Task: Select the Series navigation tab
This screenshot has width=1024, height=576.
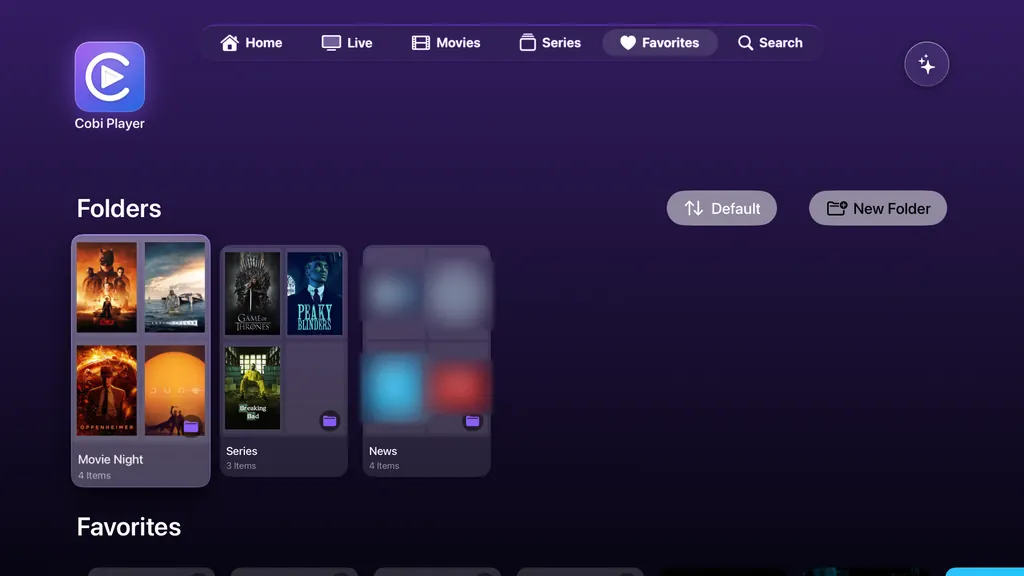Action: click(550, 43)
